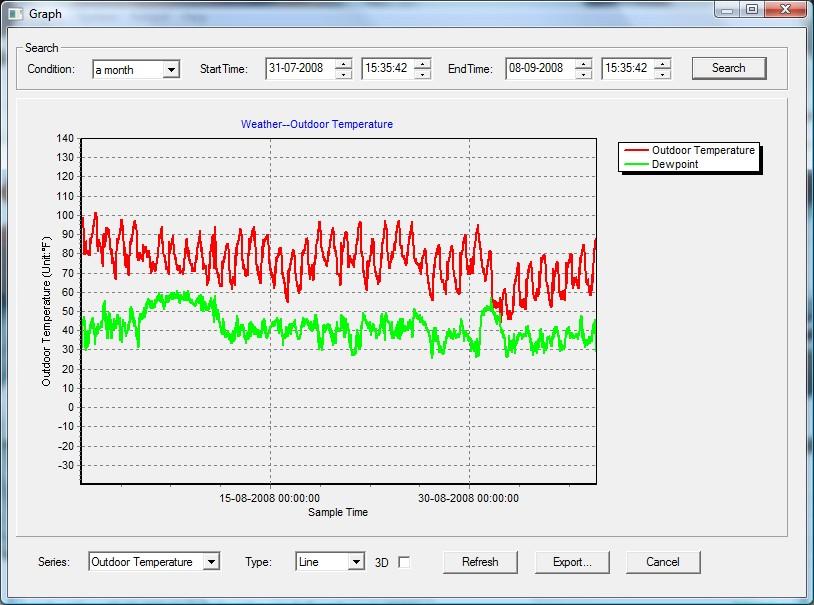The height and width of the screenshot is (605, 814).
Task: Increase the start date with up arrow
Action: pyautogui.click(x=344, y=64)
